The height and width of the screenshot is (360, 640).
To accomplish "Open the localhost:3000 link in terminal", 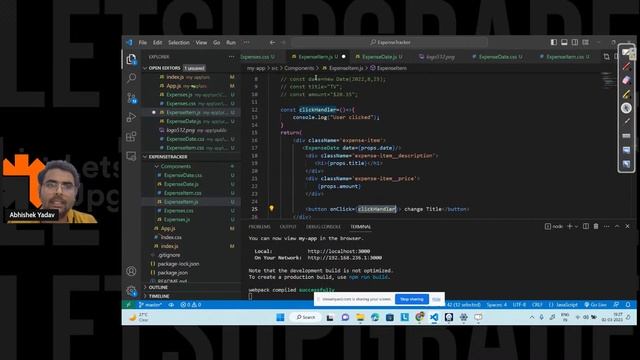I will coord(339,251).
